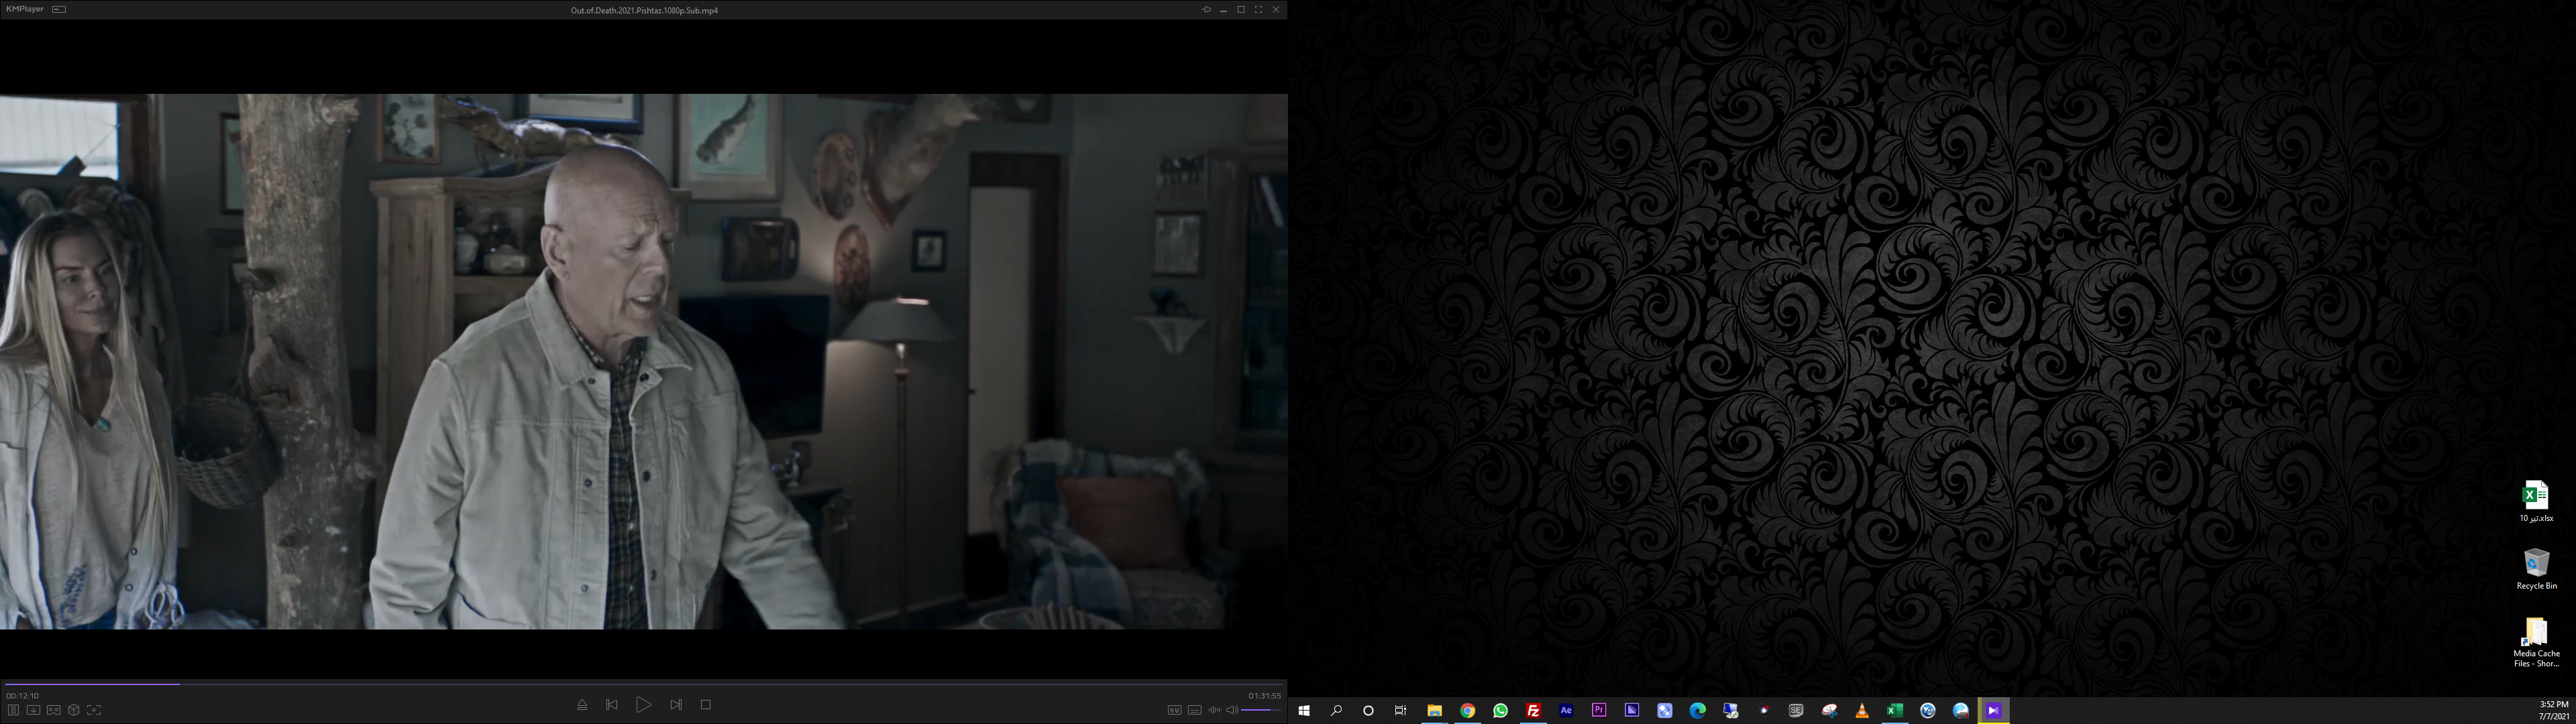Viewport: 2576px width, 724px height.
Task: Pin the player window on top
Action: pyautogui.click(x=1206, y=9)
